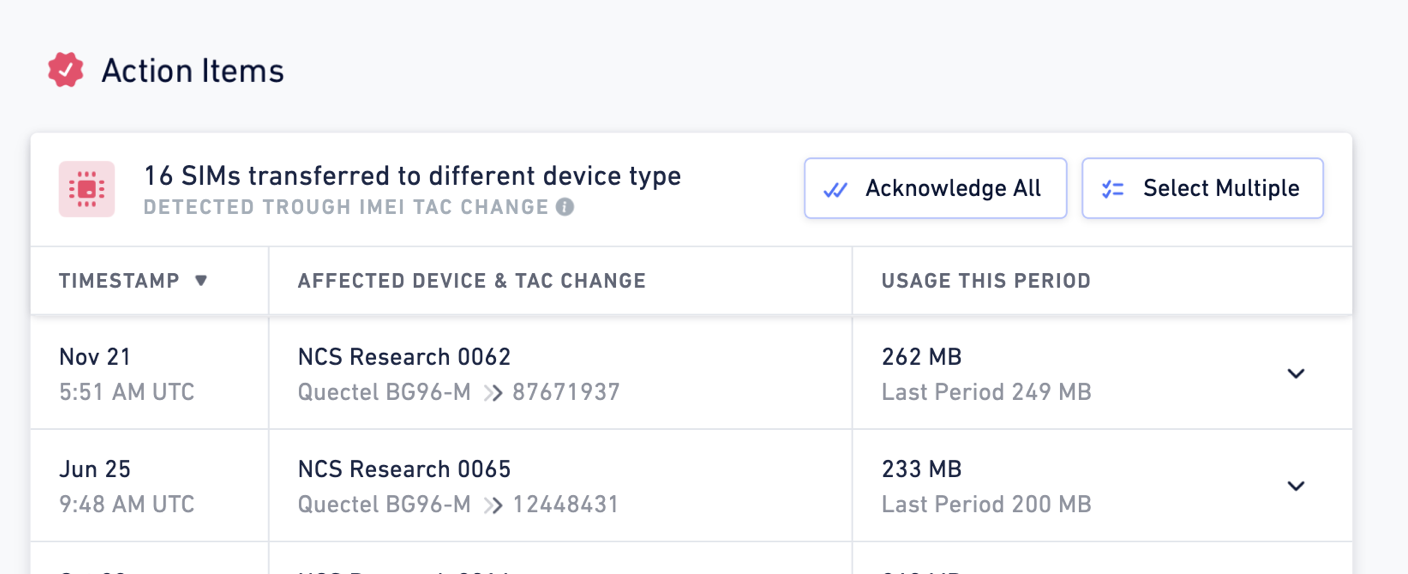Click the Usage This Period header
The height and width of the screenshot is (574, 1408).
click(x=986, y=281)
